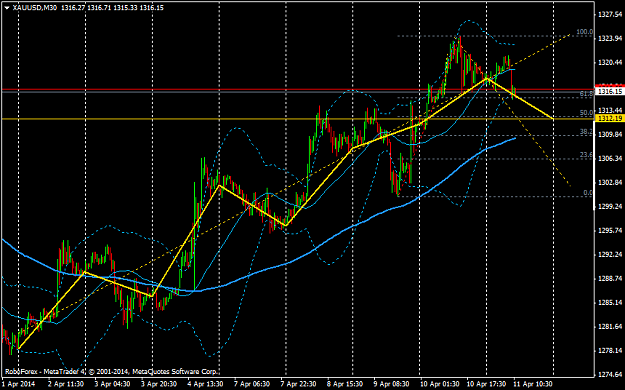
Task: Click the open price value 1316.27
Action: coord(72,8)
